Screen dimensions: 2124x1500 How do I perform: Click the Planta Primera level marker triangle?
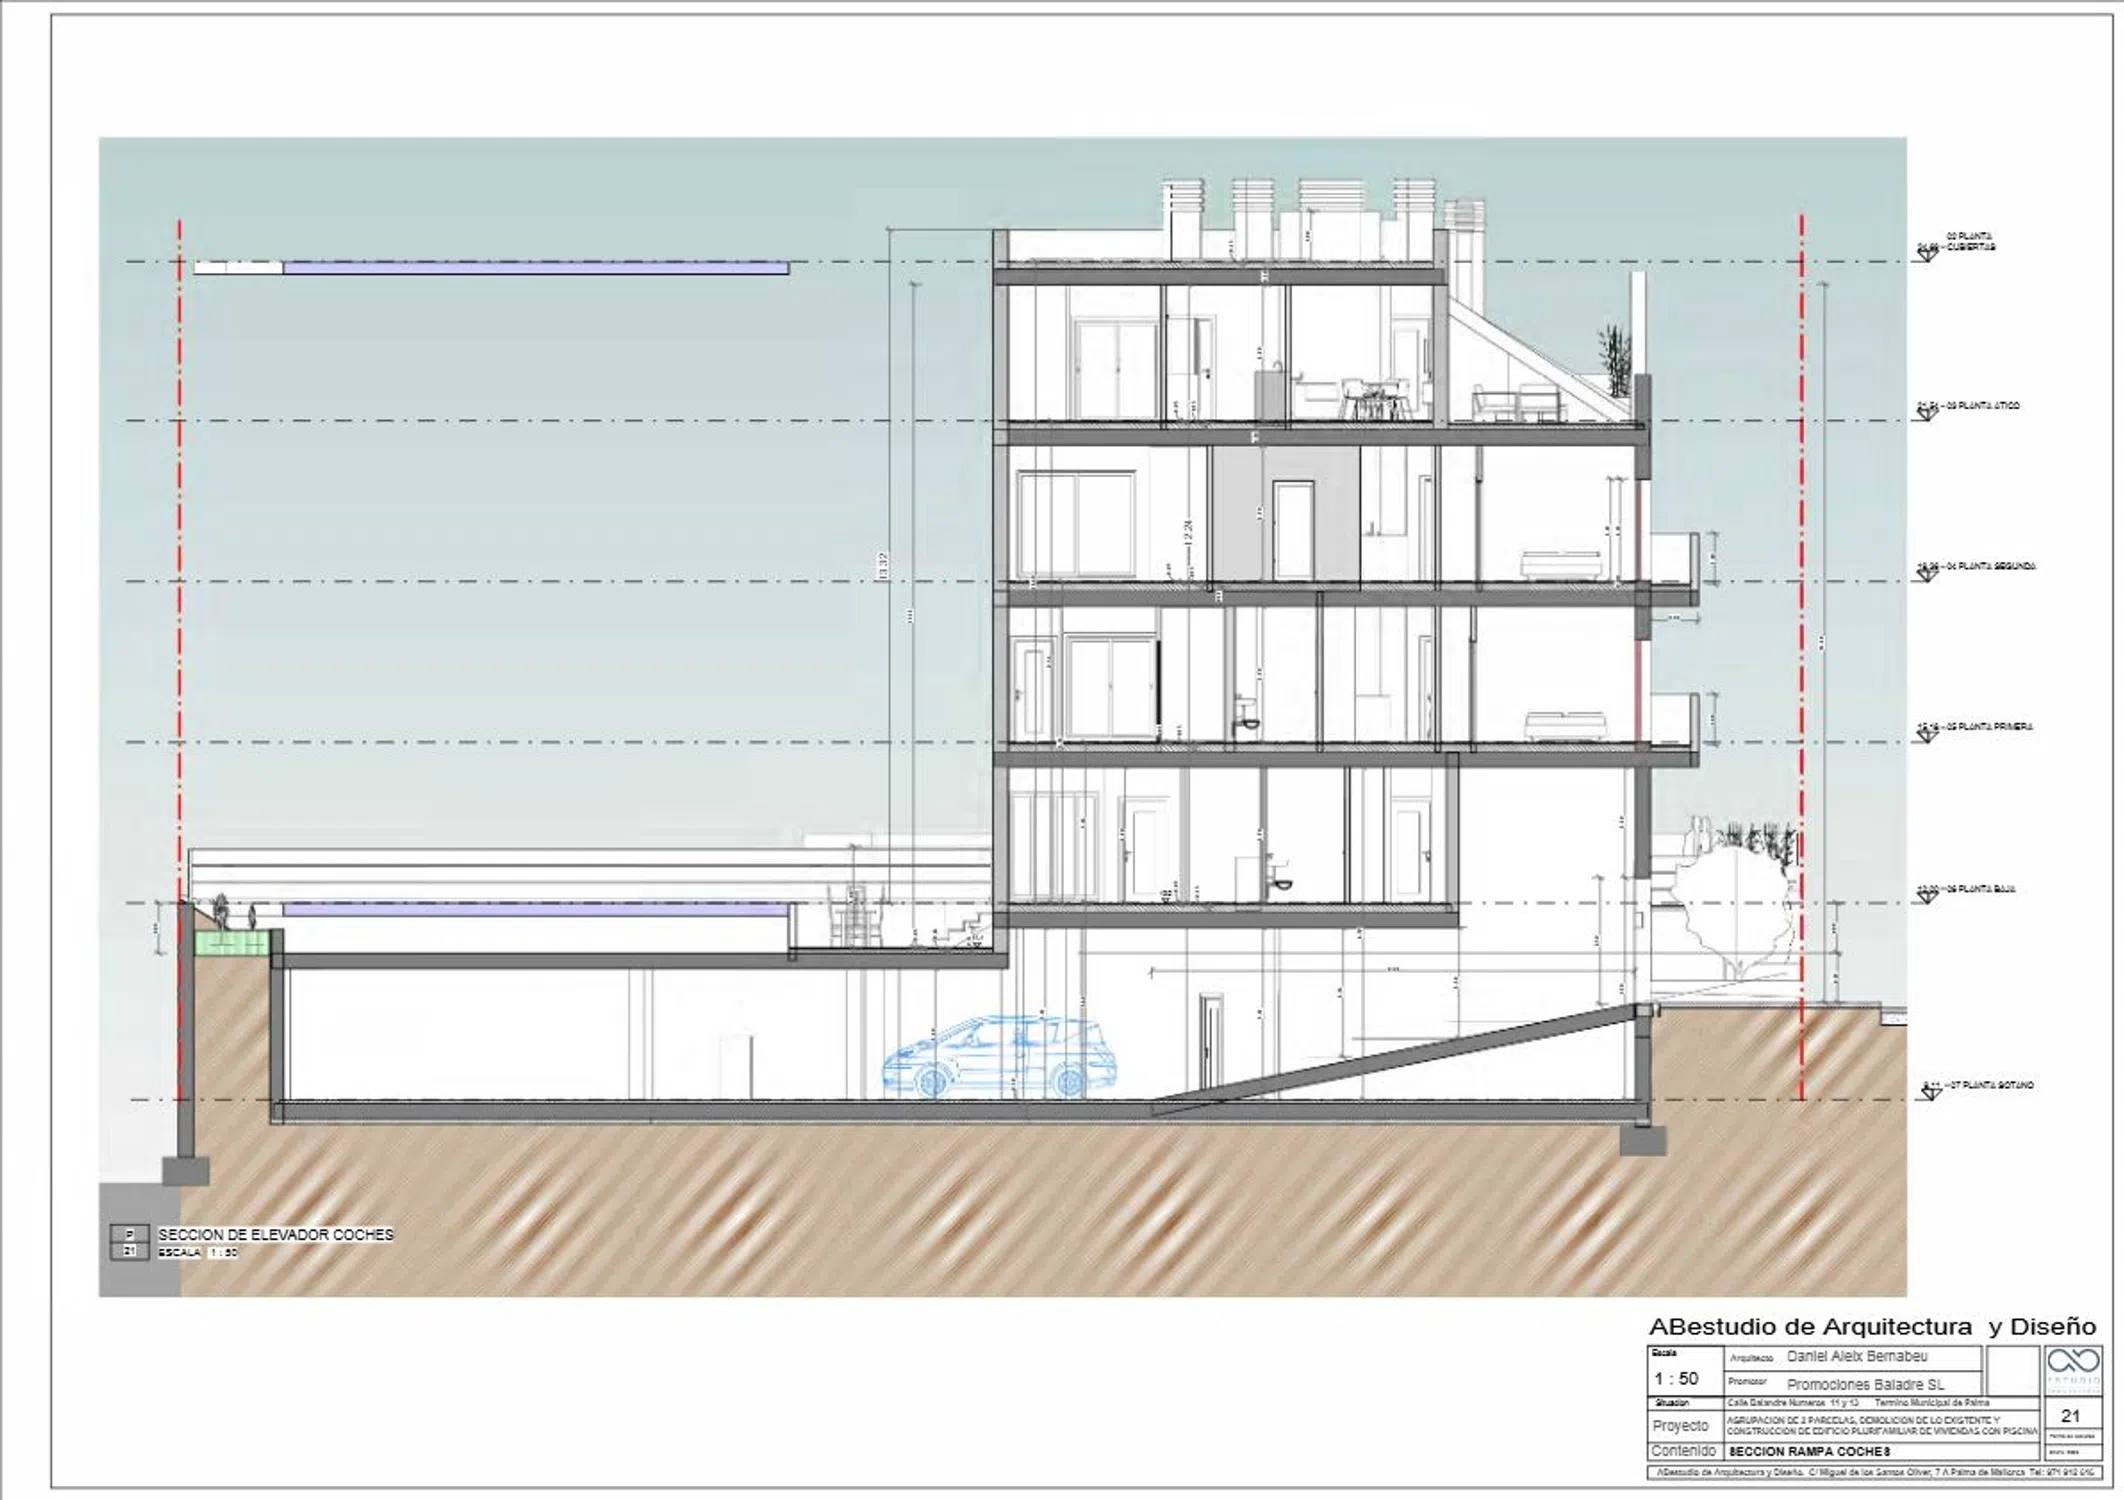tap(1927, 735)
